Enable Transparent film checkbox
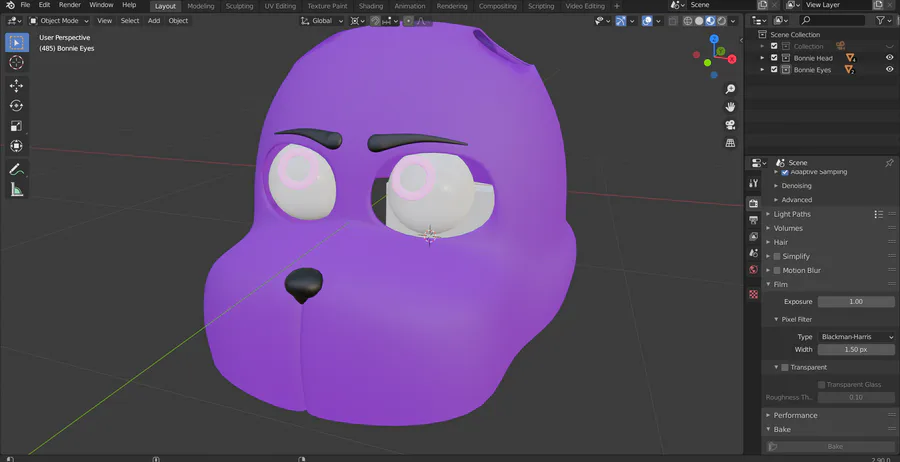This screenshot has width=900, height=462. coord(785,367)
